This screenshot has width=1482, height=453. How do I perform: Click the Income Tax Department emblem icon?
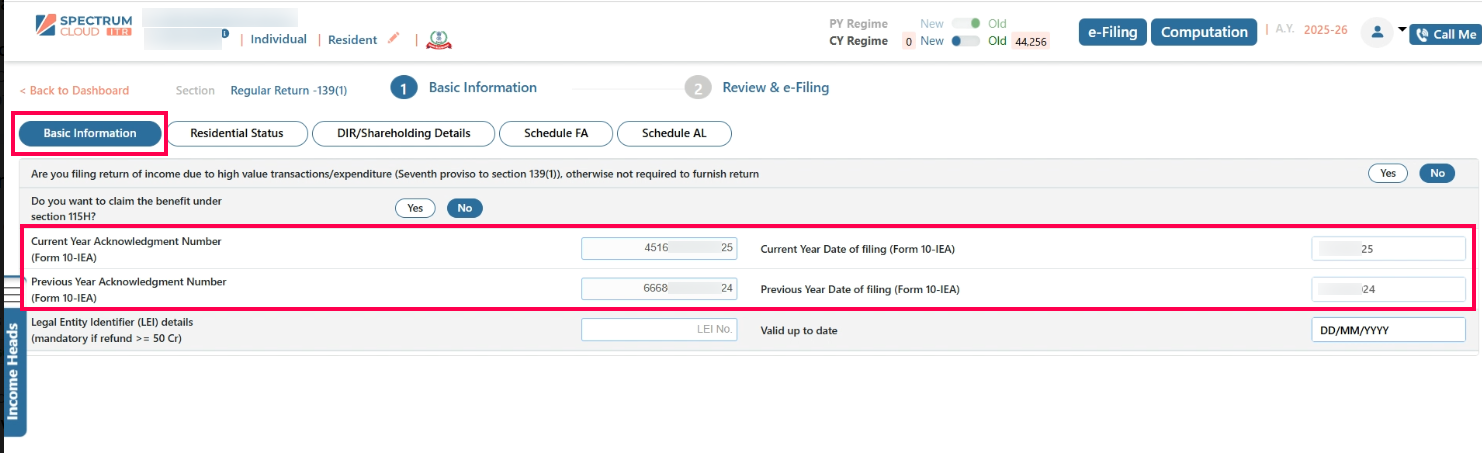pyautogui.click(x=439, y=39)
